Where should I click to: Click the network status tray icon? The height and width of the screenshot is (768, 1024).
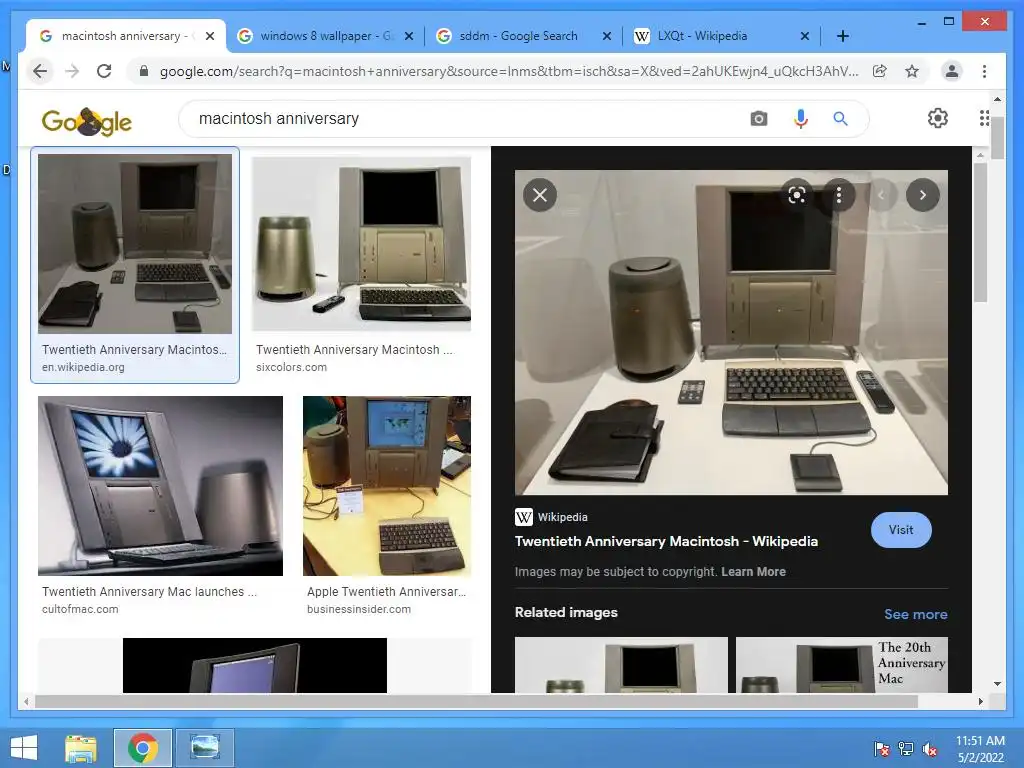(x=906, y=749)
